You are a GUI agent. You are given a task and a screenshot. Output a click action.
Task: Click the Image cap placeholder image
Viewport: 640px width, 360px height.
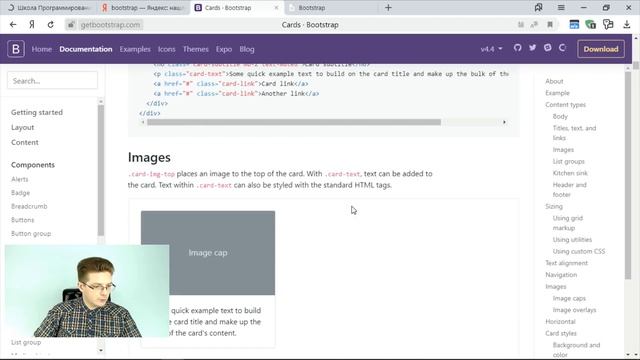pos(208,253)
